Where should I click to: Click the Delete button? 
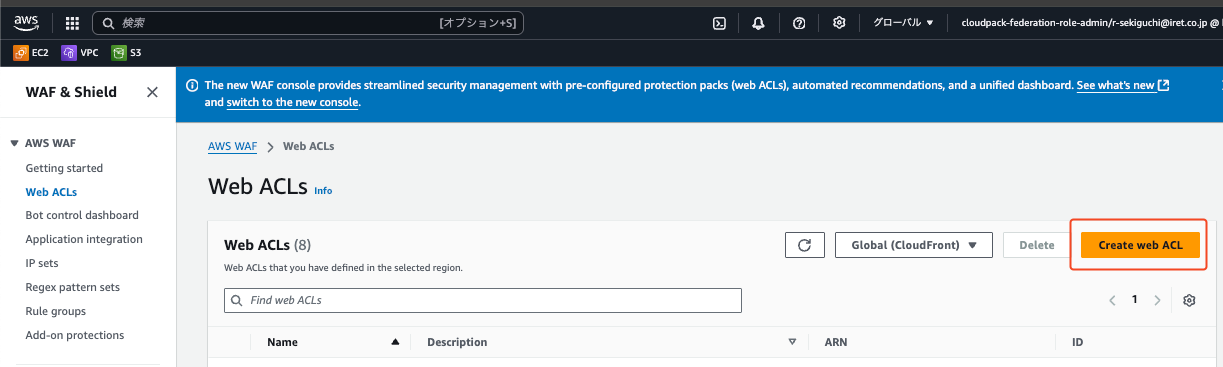(1036, 245)
